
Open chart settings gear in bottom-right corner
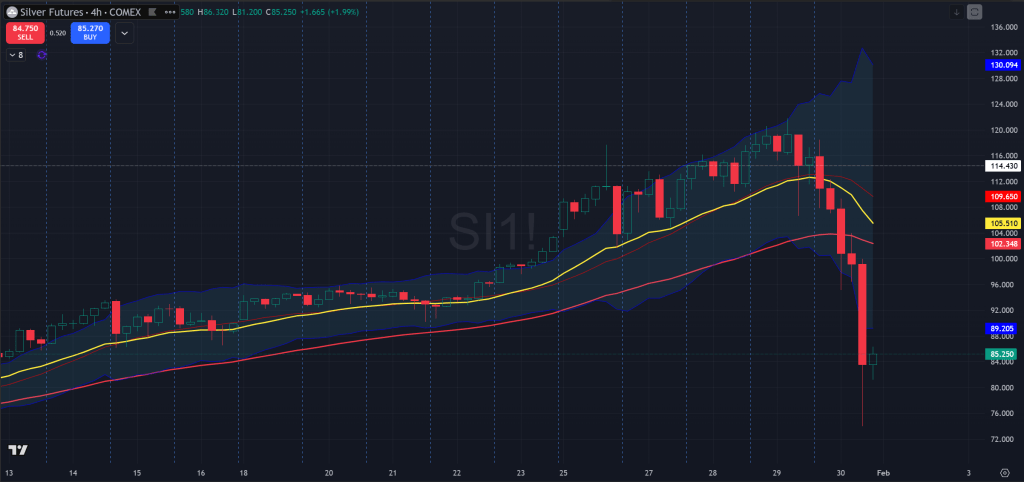pos(1004,471)
